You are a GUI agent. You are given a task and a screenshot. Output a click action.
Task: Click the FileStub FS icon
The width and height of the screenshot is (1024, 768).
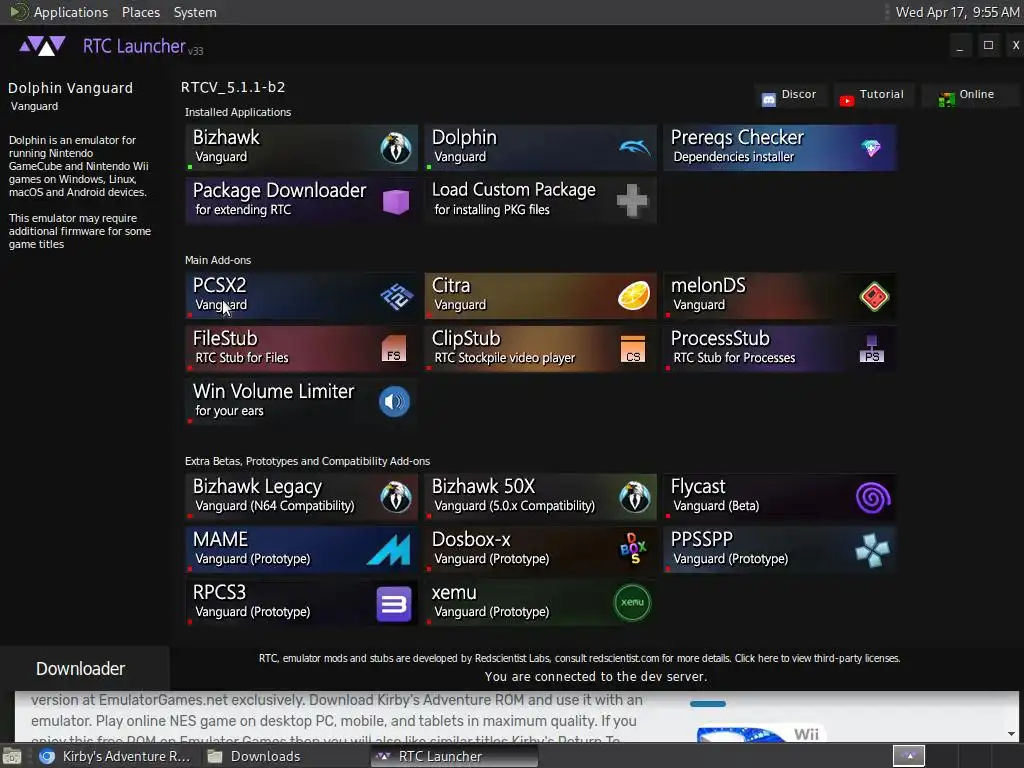[394, 349]
